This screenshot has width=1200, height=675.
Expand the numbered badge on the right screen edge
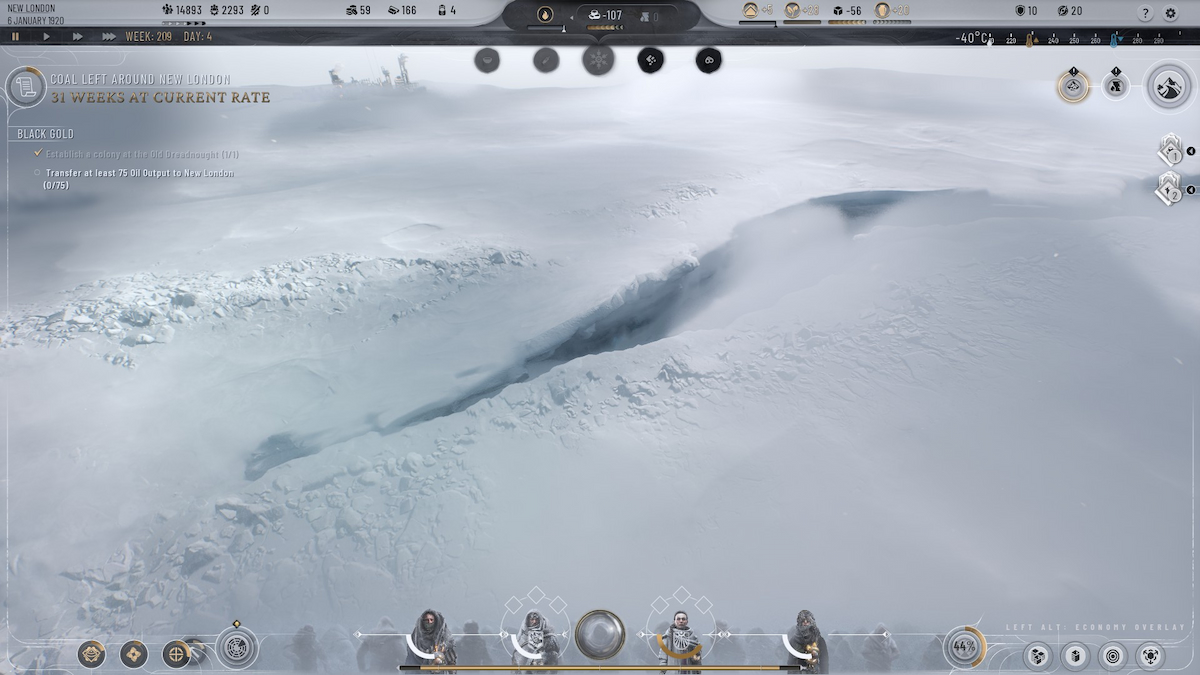(x=1189, y=150)
